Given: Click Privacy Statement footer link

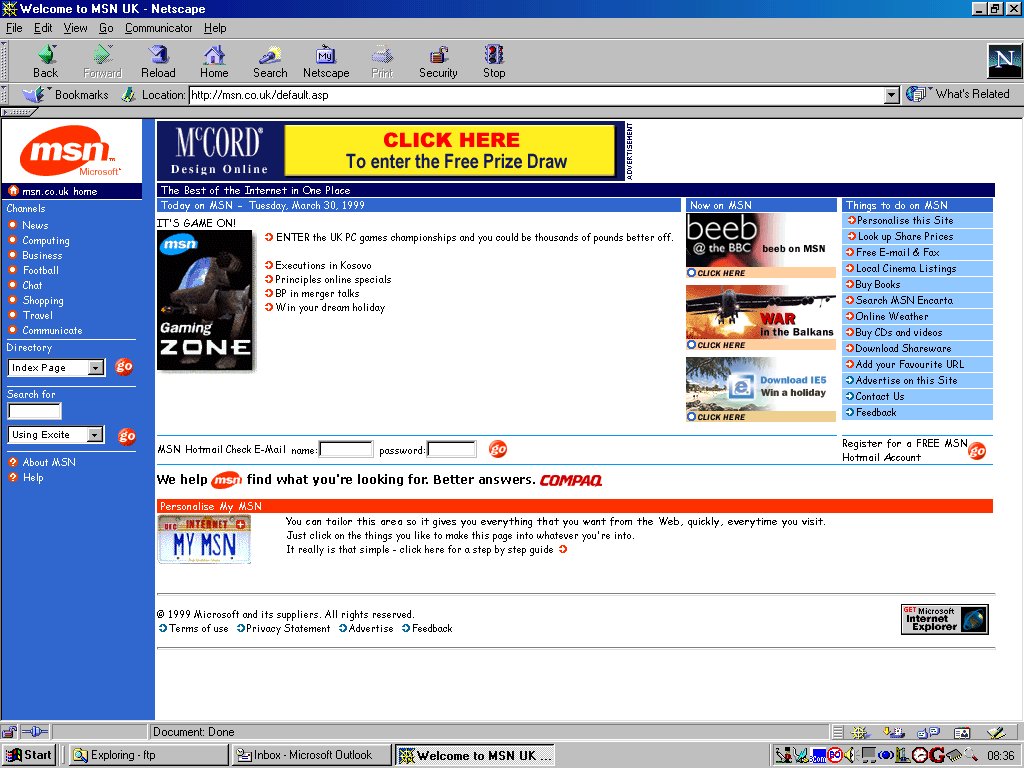Looking at the screenshot, I should pos(288,628).
